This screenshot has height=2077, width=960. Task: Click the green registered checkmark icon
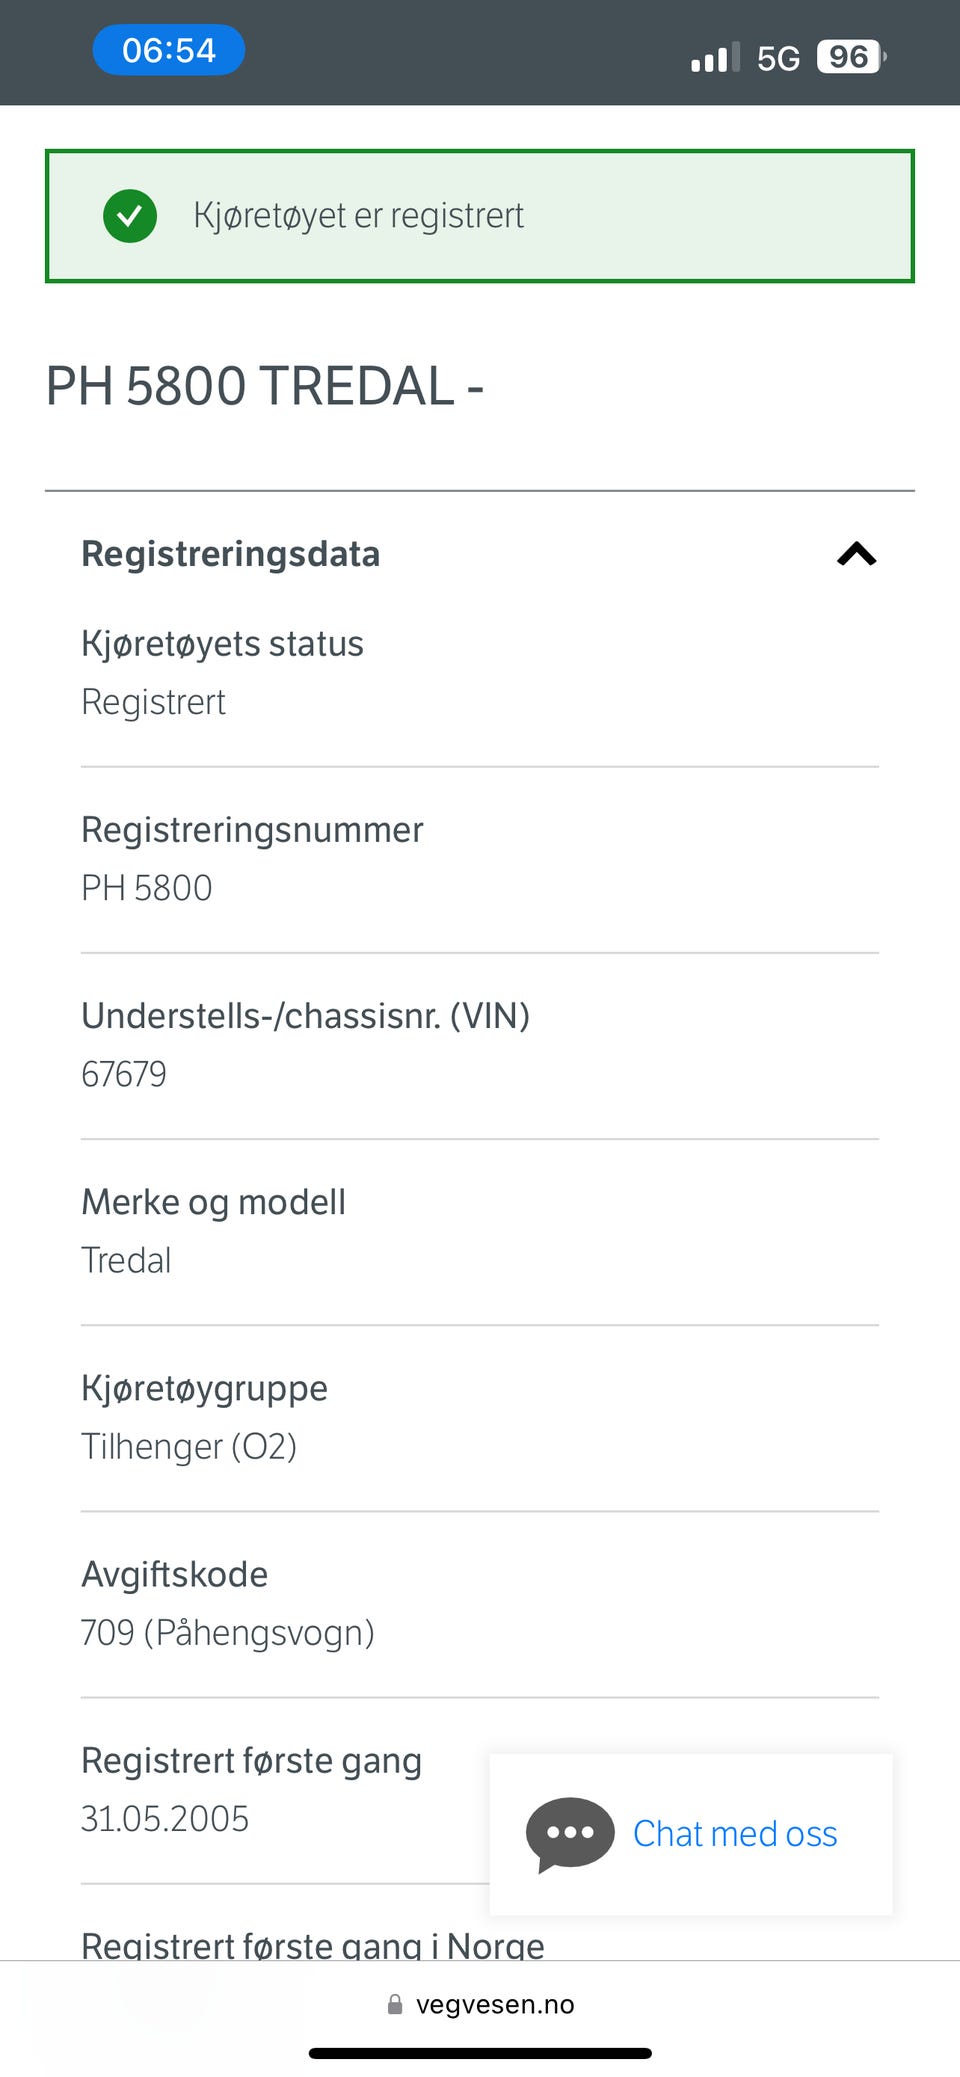130,216
